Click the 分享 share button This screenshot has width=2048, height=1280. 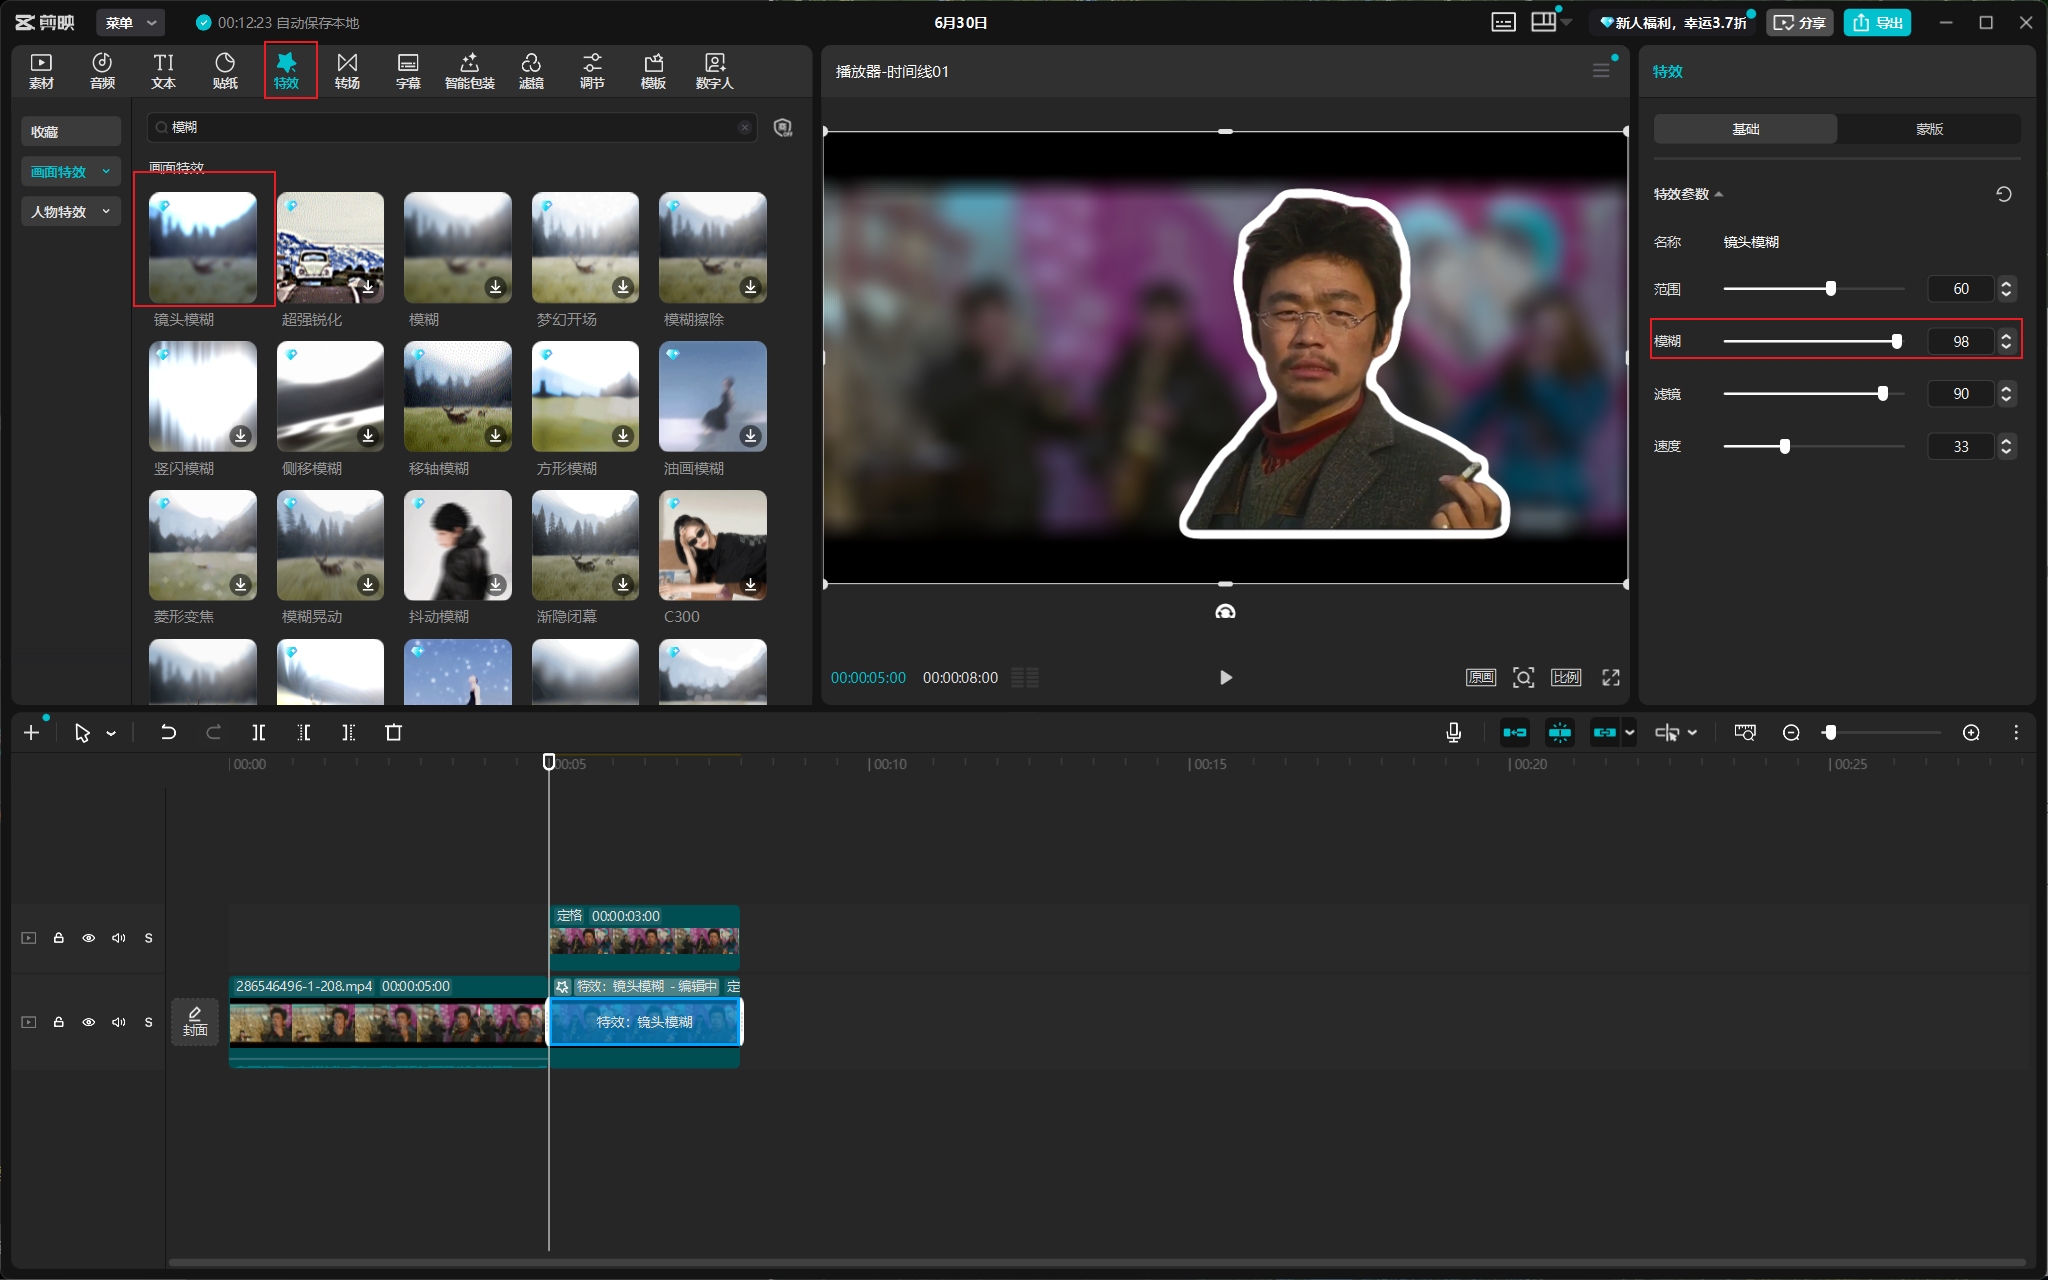(x=1799, y=22)
